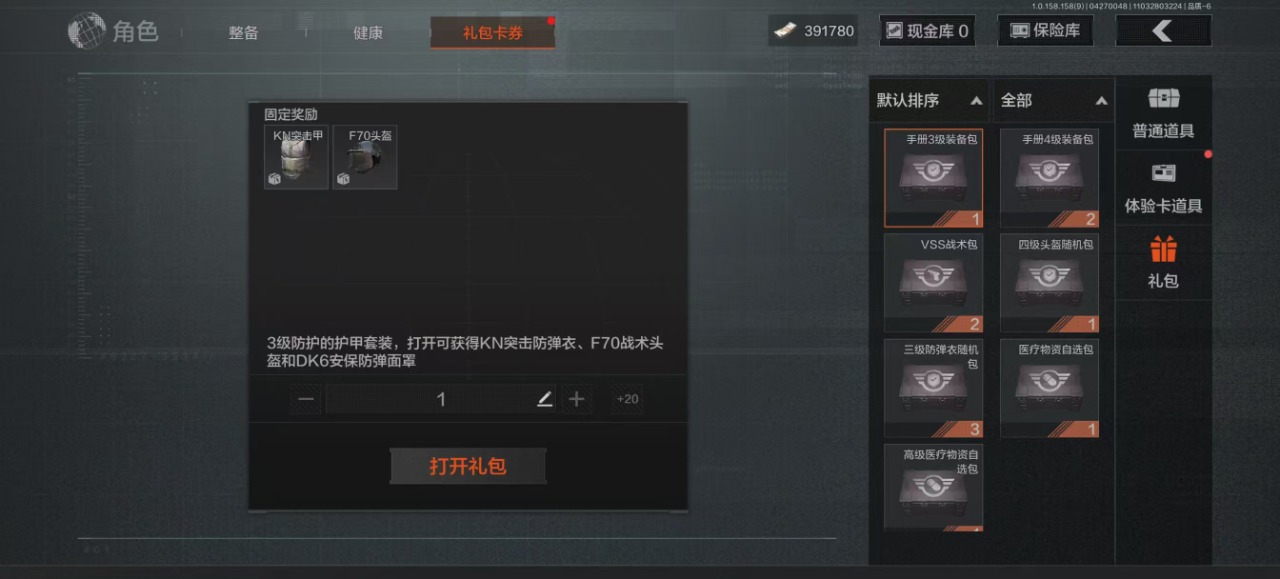Viewport: 1280px width, 579px height.
Task: View the F70头盔 reward item
Action: pyautogui.click(x=365, y=157)
